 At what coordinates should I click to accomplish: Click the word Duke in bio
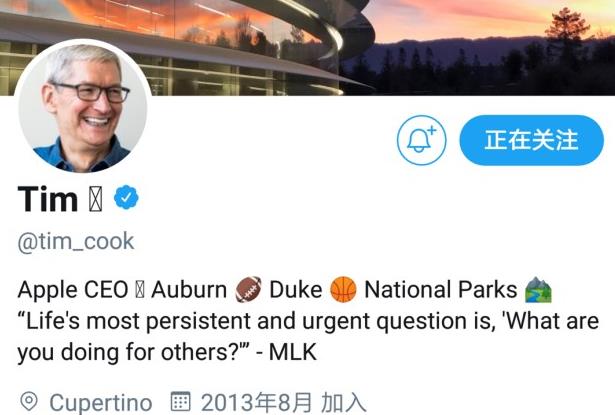(x=296, y=290)
